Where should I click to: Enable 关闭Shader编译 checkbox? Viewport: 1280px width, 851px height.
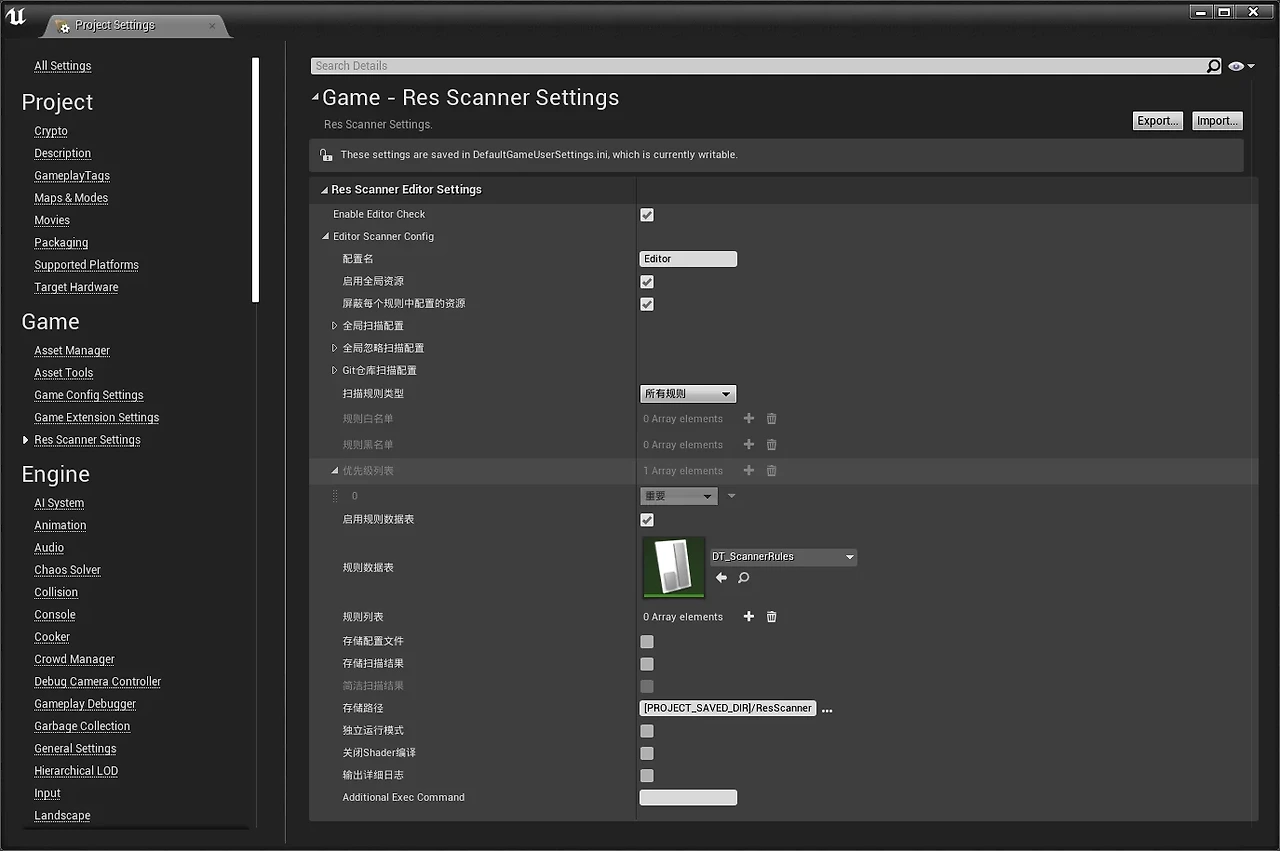tap(647, 753)
